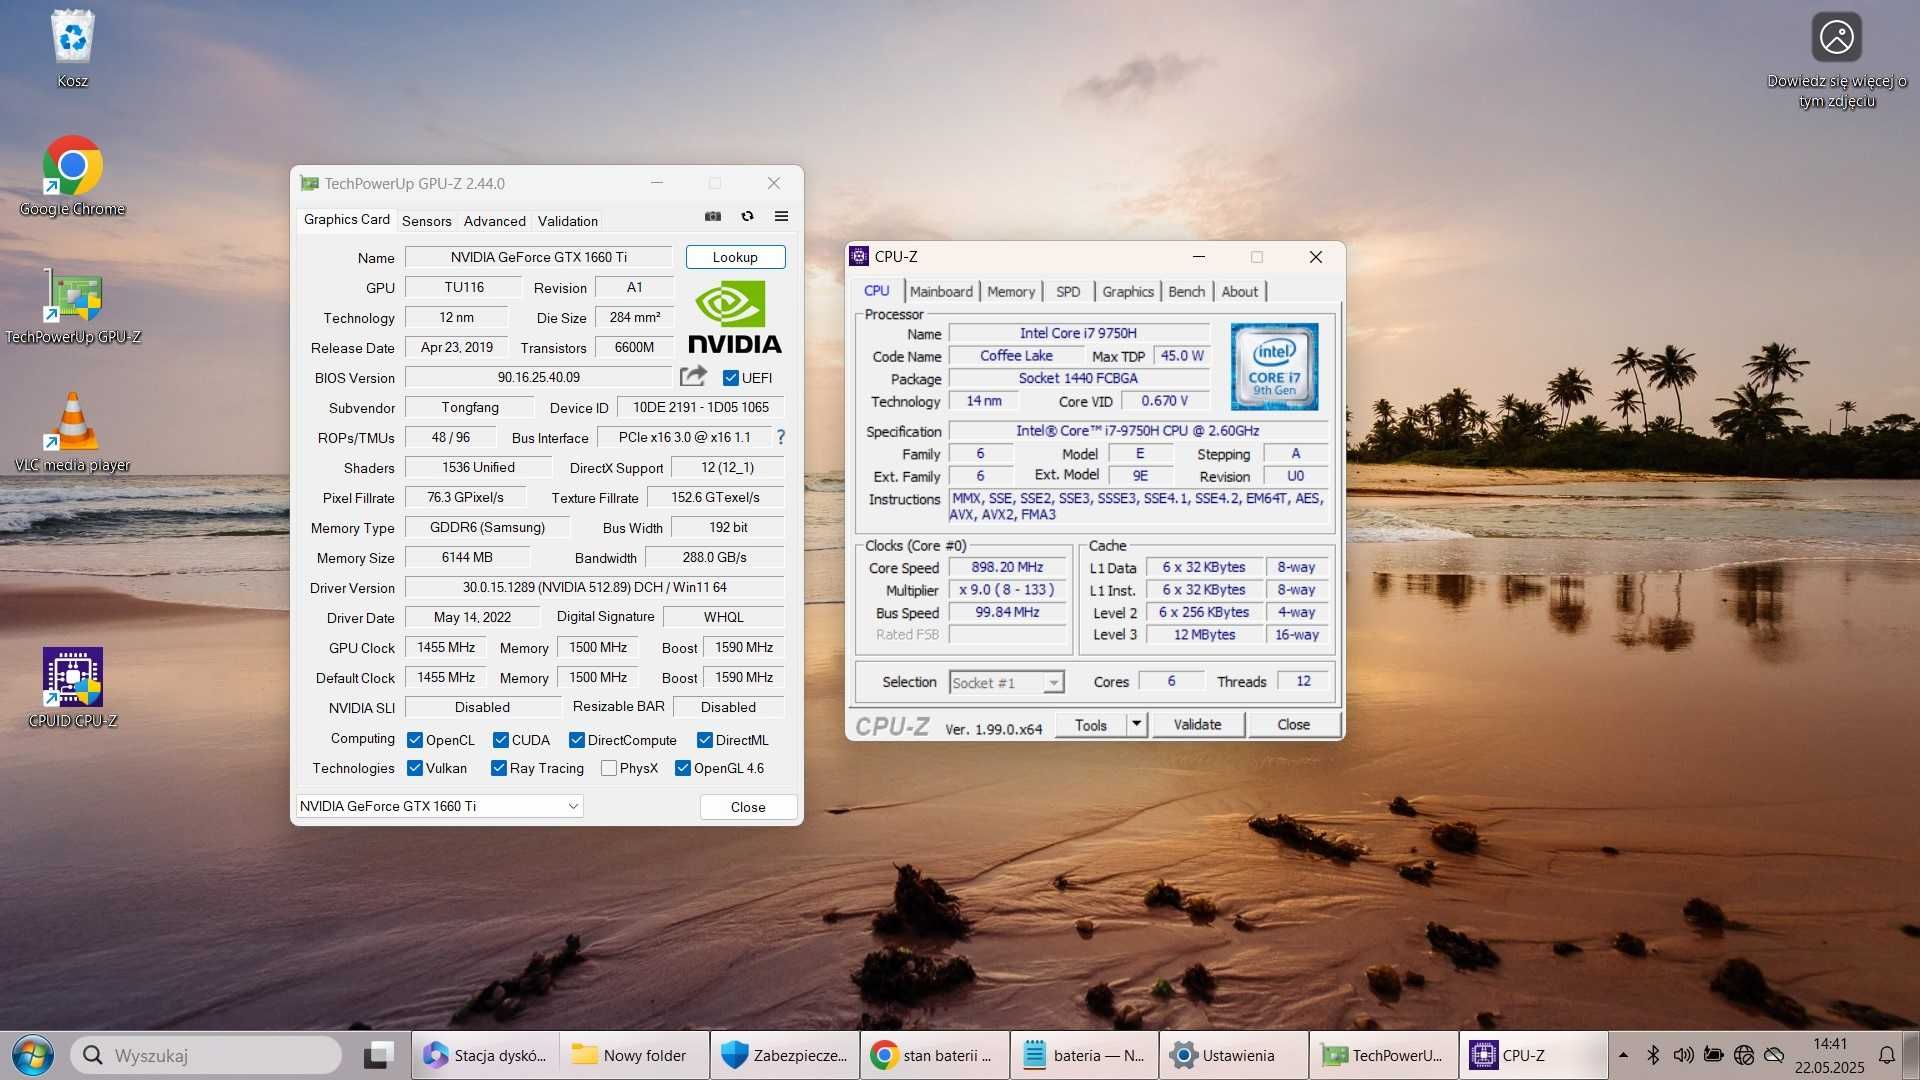Open the notification bell icon

pos(1886,1055)
